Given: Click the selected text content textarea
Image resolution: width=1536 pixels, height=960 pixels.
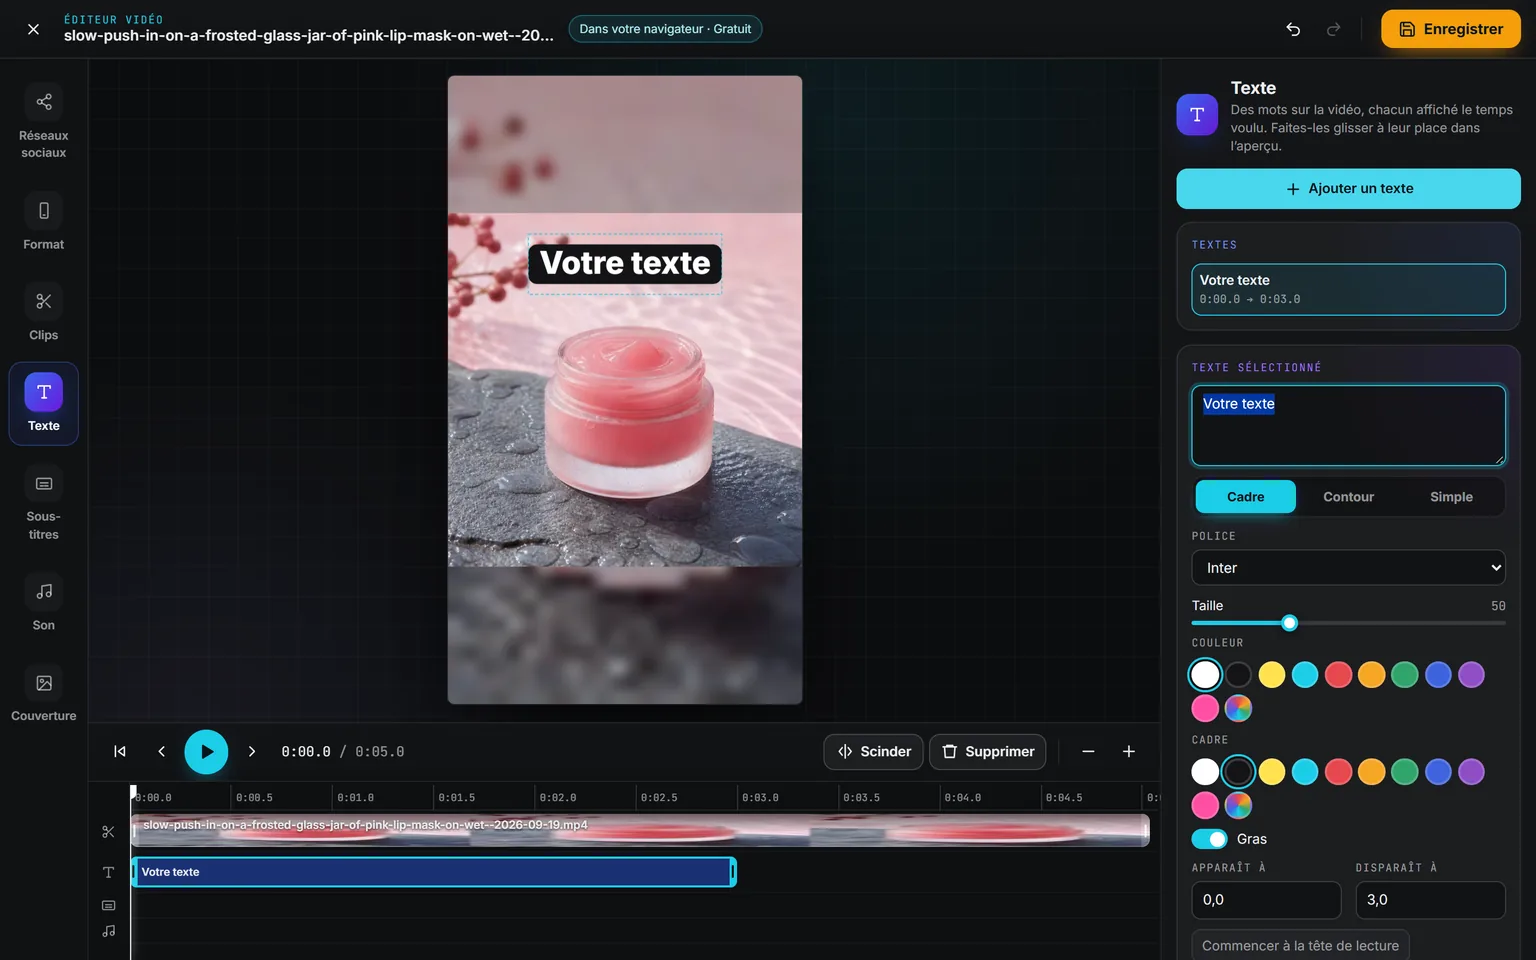Looking at the screenshot, I should pos(1348,426).
